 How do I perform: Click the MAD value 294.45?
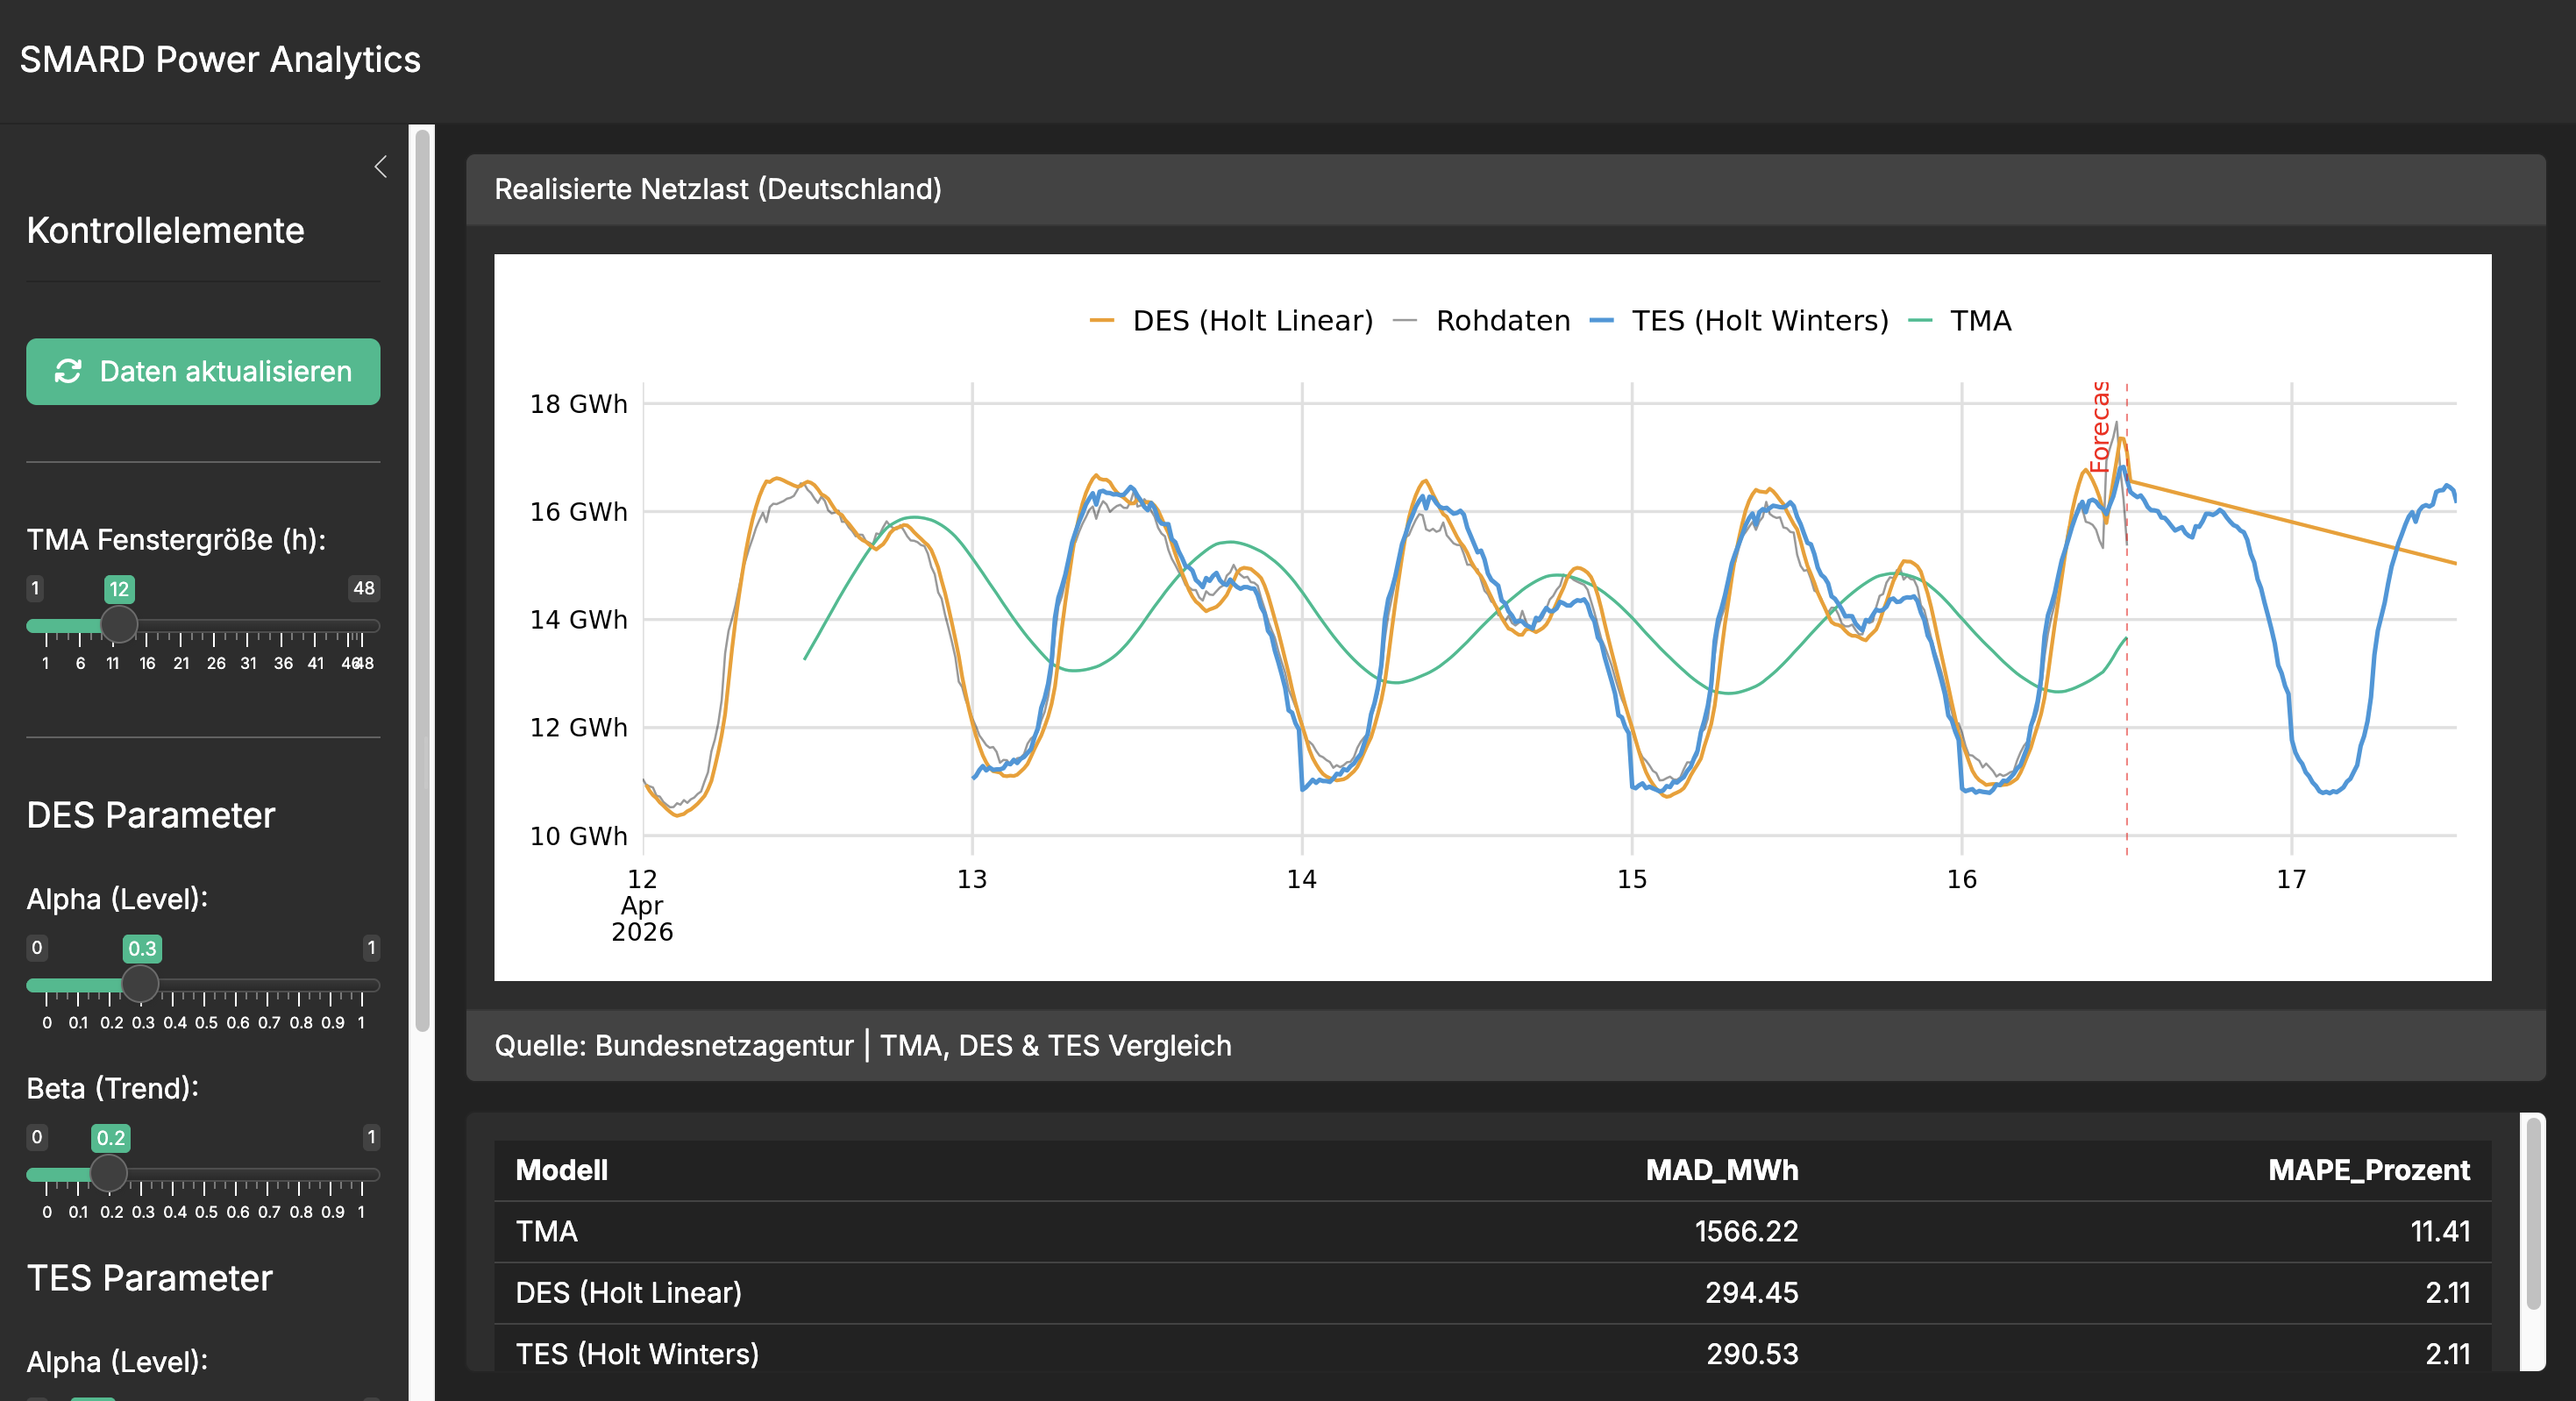[1751, 1293]
